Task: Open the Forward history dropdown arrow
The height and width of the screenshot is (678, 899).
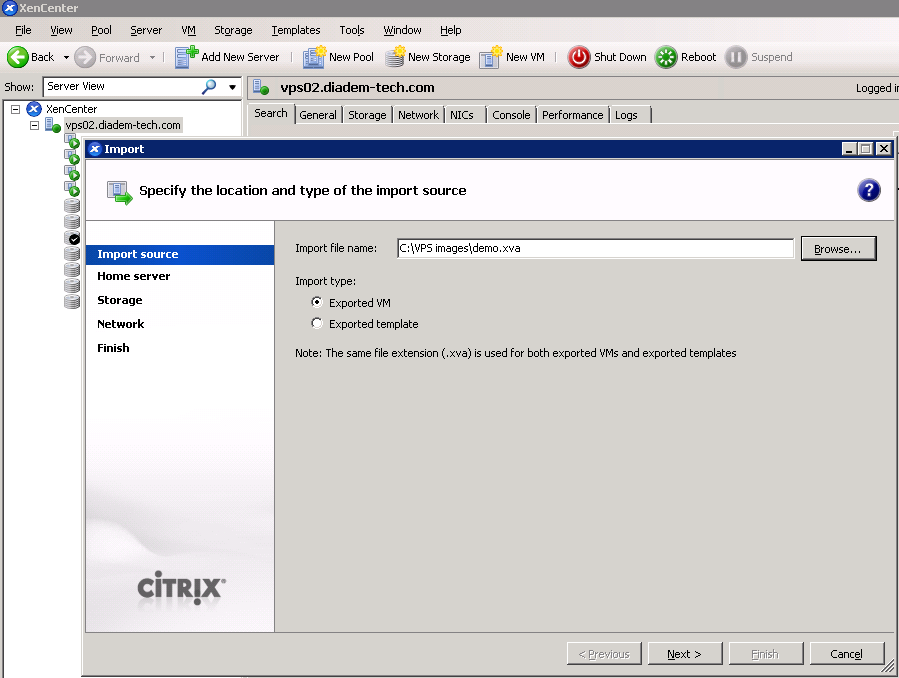Action: 152,57
